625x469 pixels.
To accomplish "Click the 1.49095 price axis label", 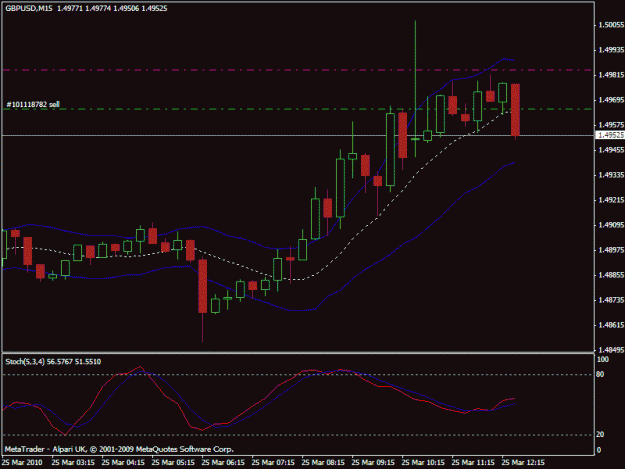I will [x=611, y=225].
